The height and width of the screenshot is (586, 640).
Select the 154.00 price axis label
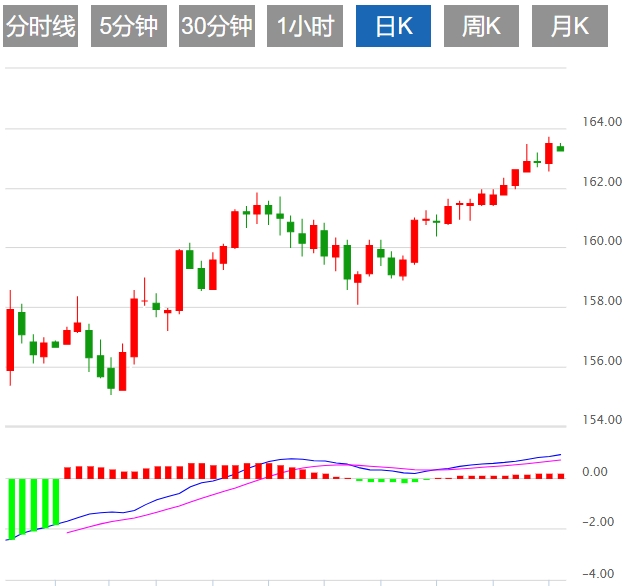599,420
